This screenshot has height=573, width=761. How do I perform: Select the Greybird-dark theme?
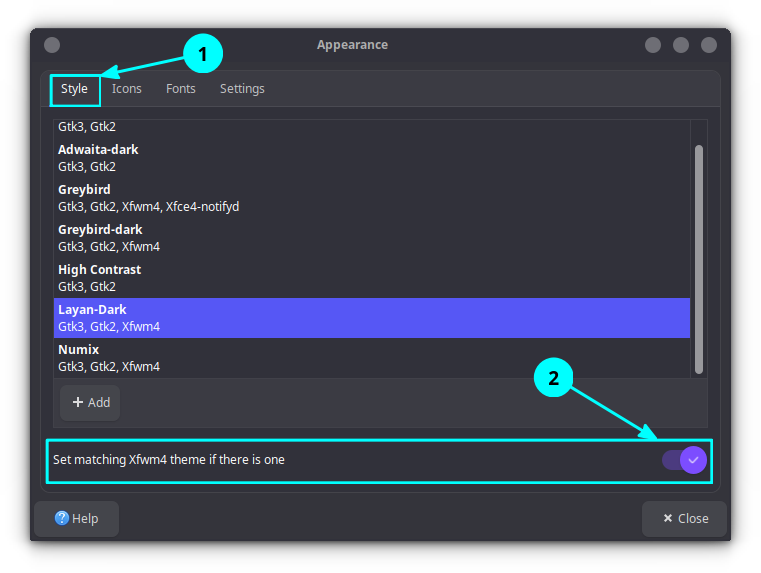pyautogui.click(x=372, y=238)
